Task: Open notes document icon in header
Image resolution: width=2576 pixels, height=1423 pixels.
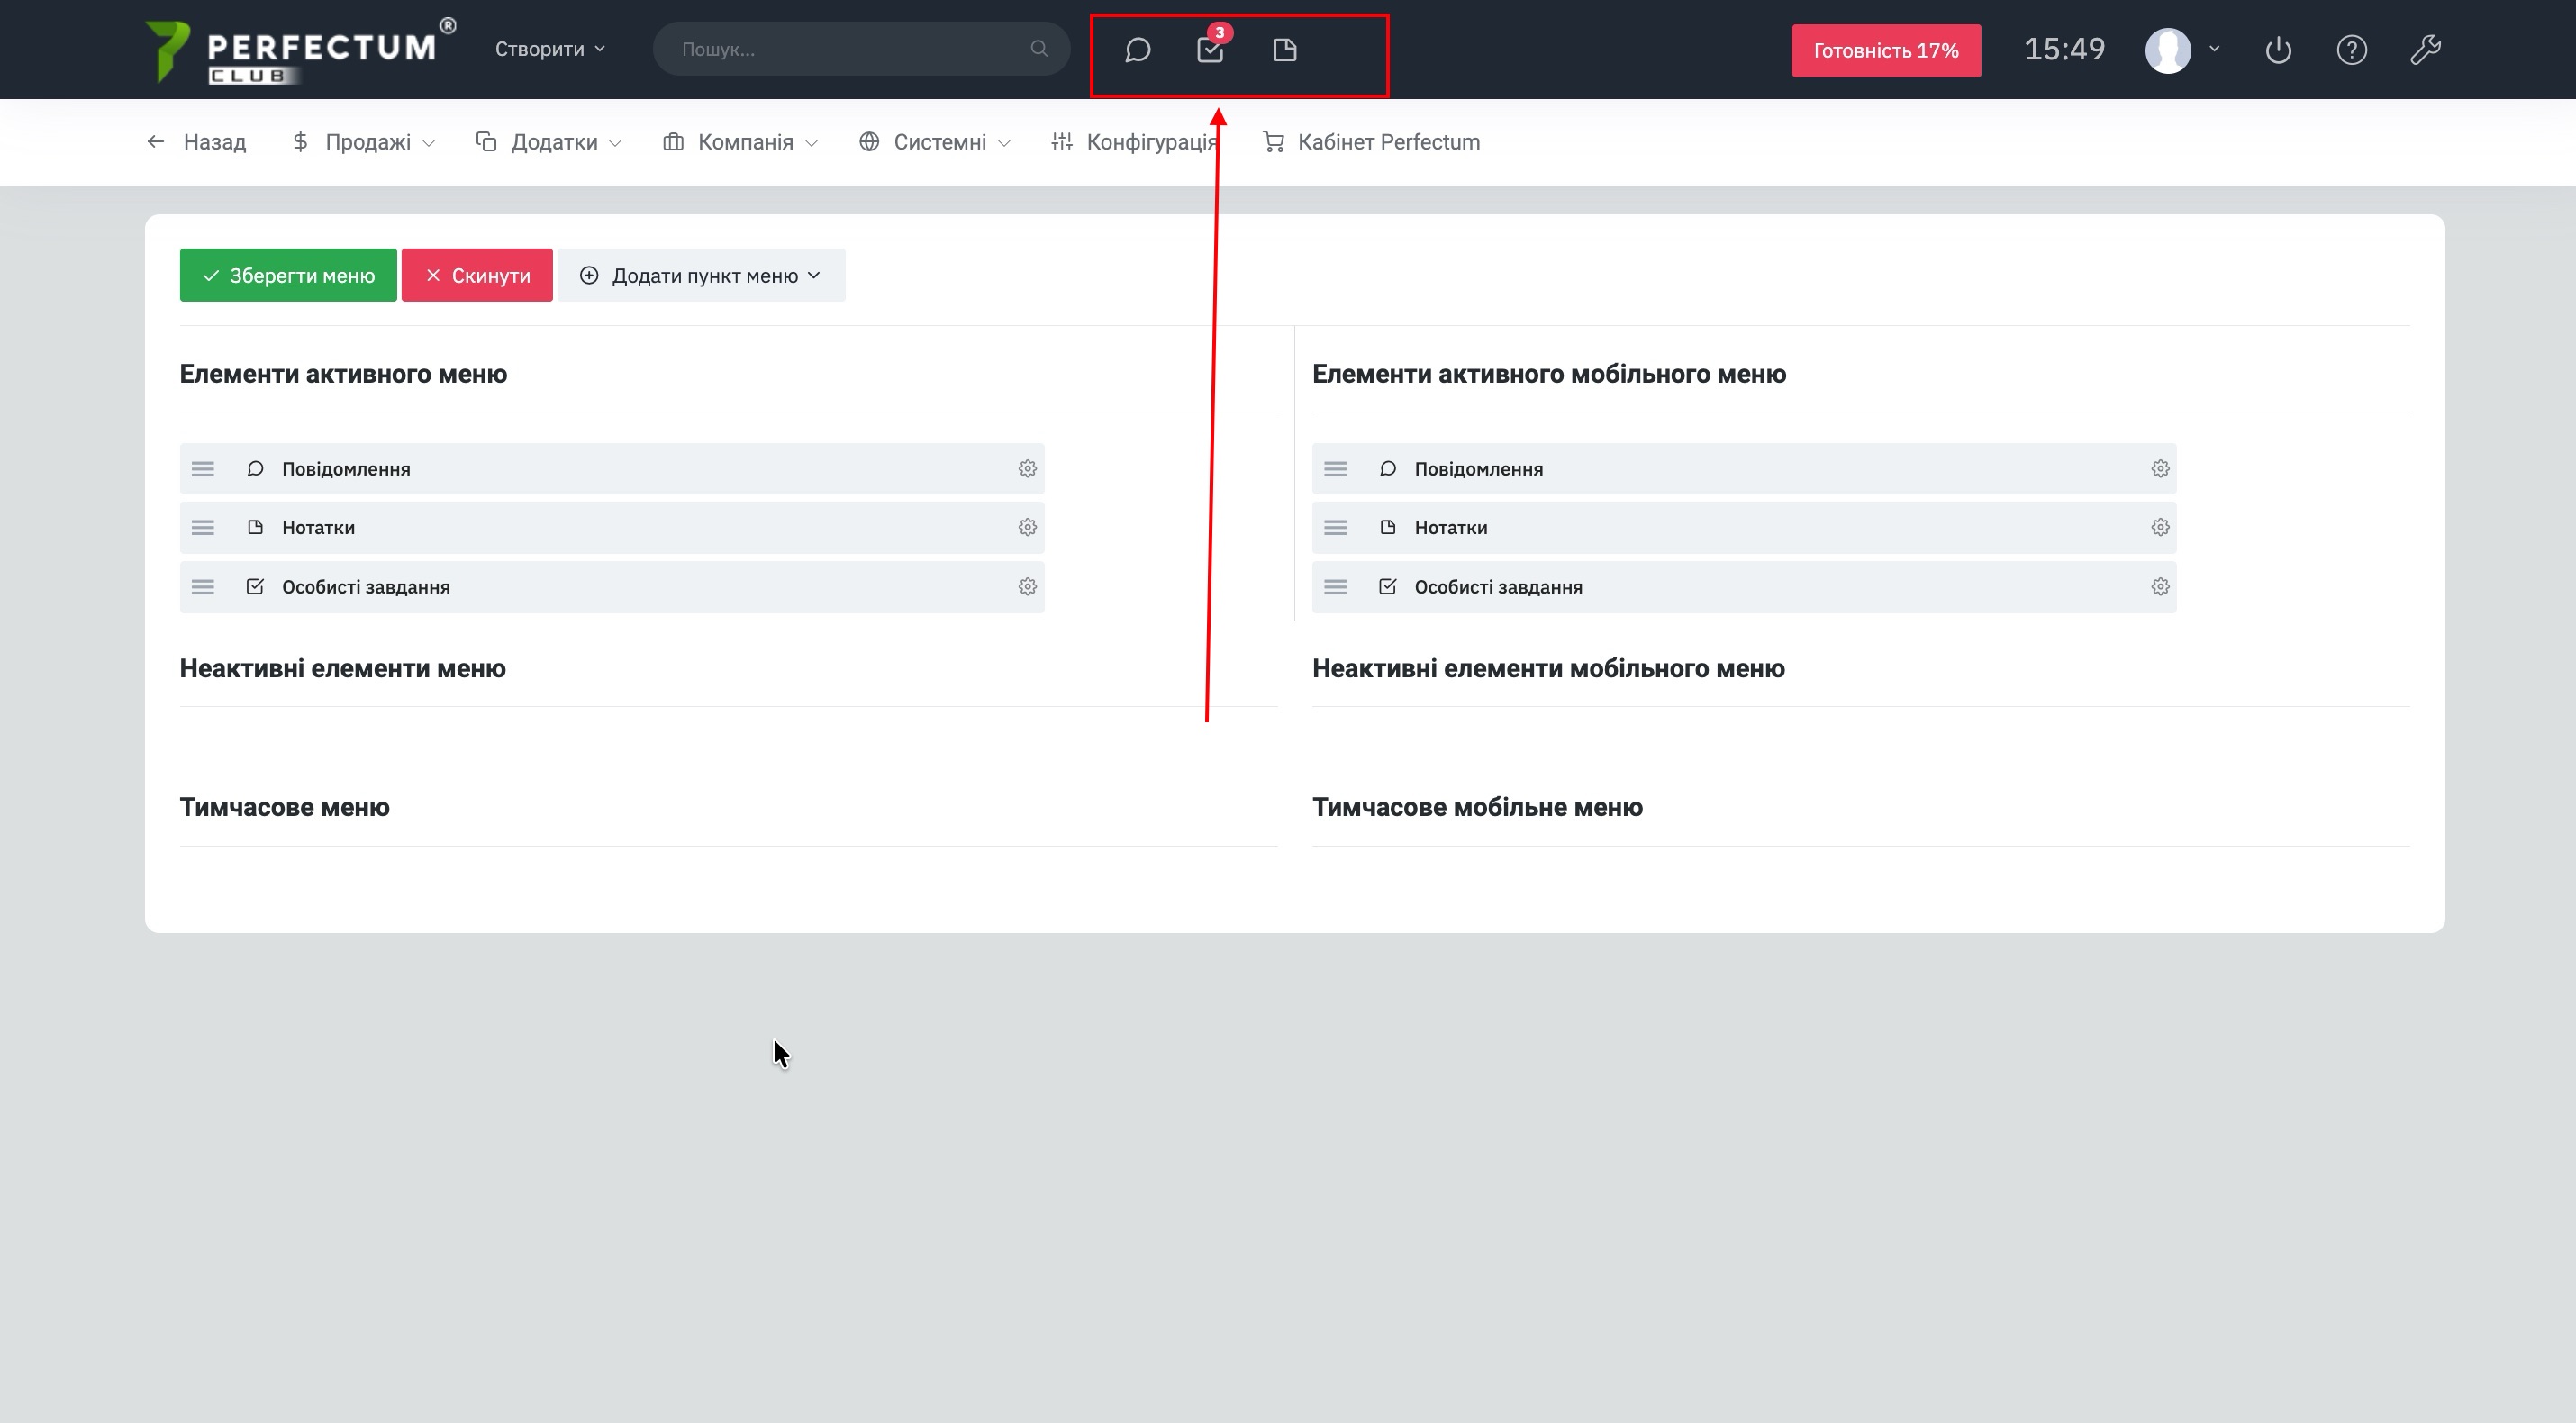Action: tap(1285, 50)
